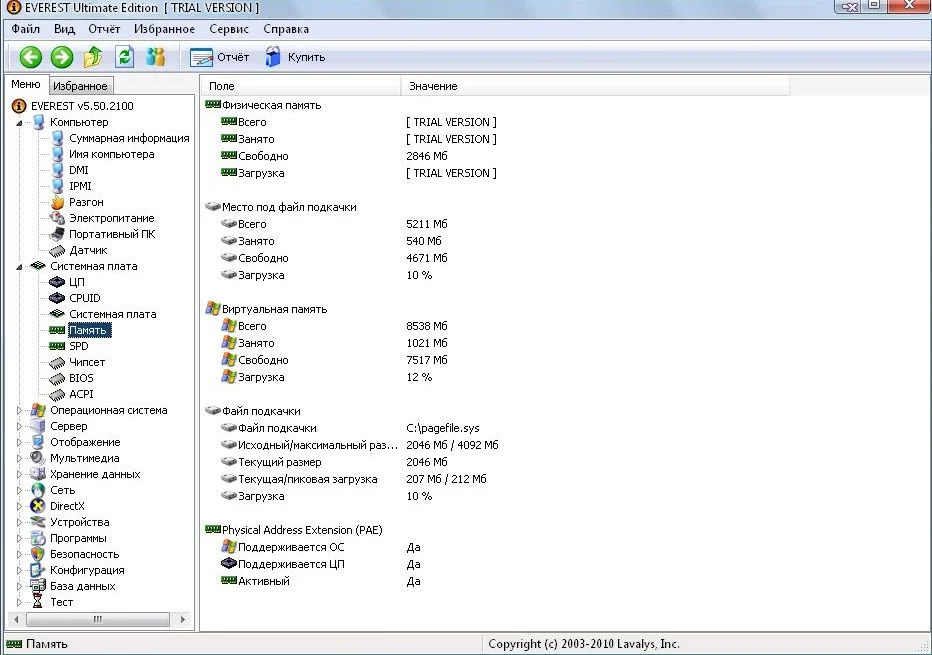Click the Электропитание icon
Image resolution: width=932 pixels, height=655 pixels.
(57, 218)
